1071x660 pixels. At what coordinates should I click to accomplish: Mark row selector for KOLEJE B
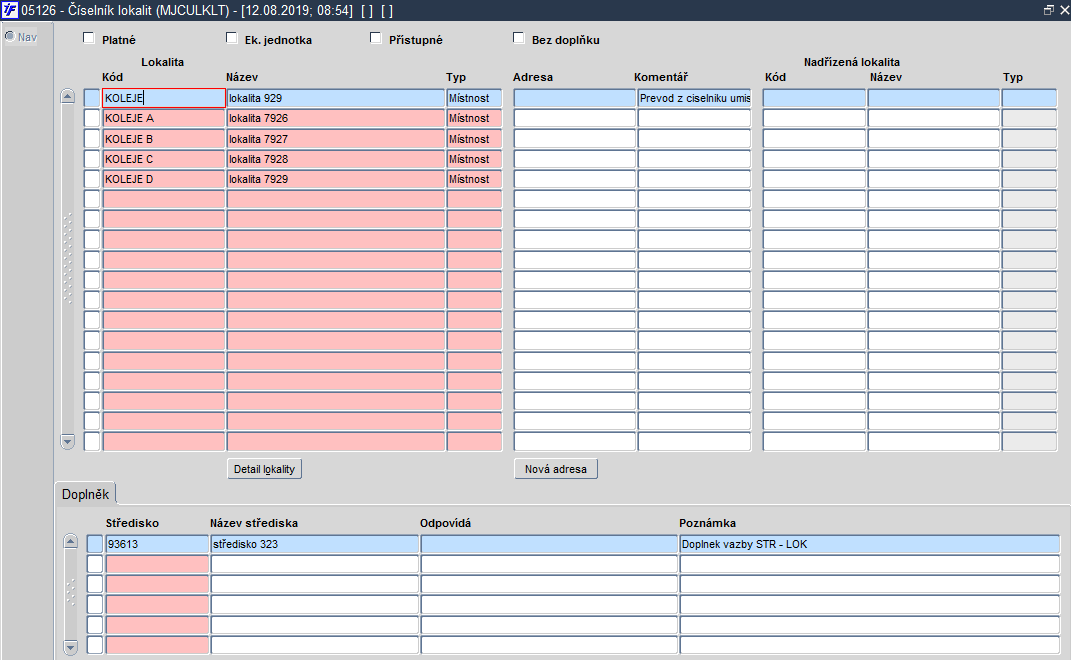coord(92,139)
